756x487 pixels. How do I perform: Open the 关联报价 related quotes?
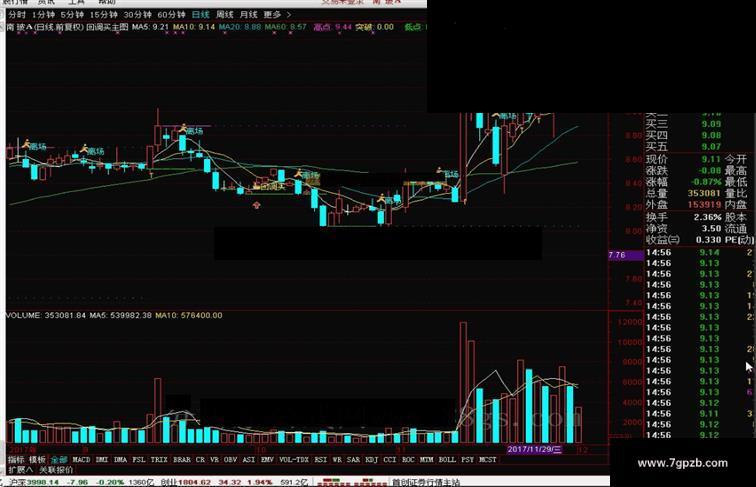56,470
